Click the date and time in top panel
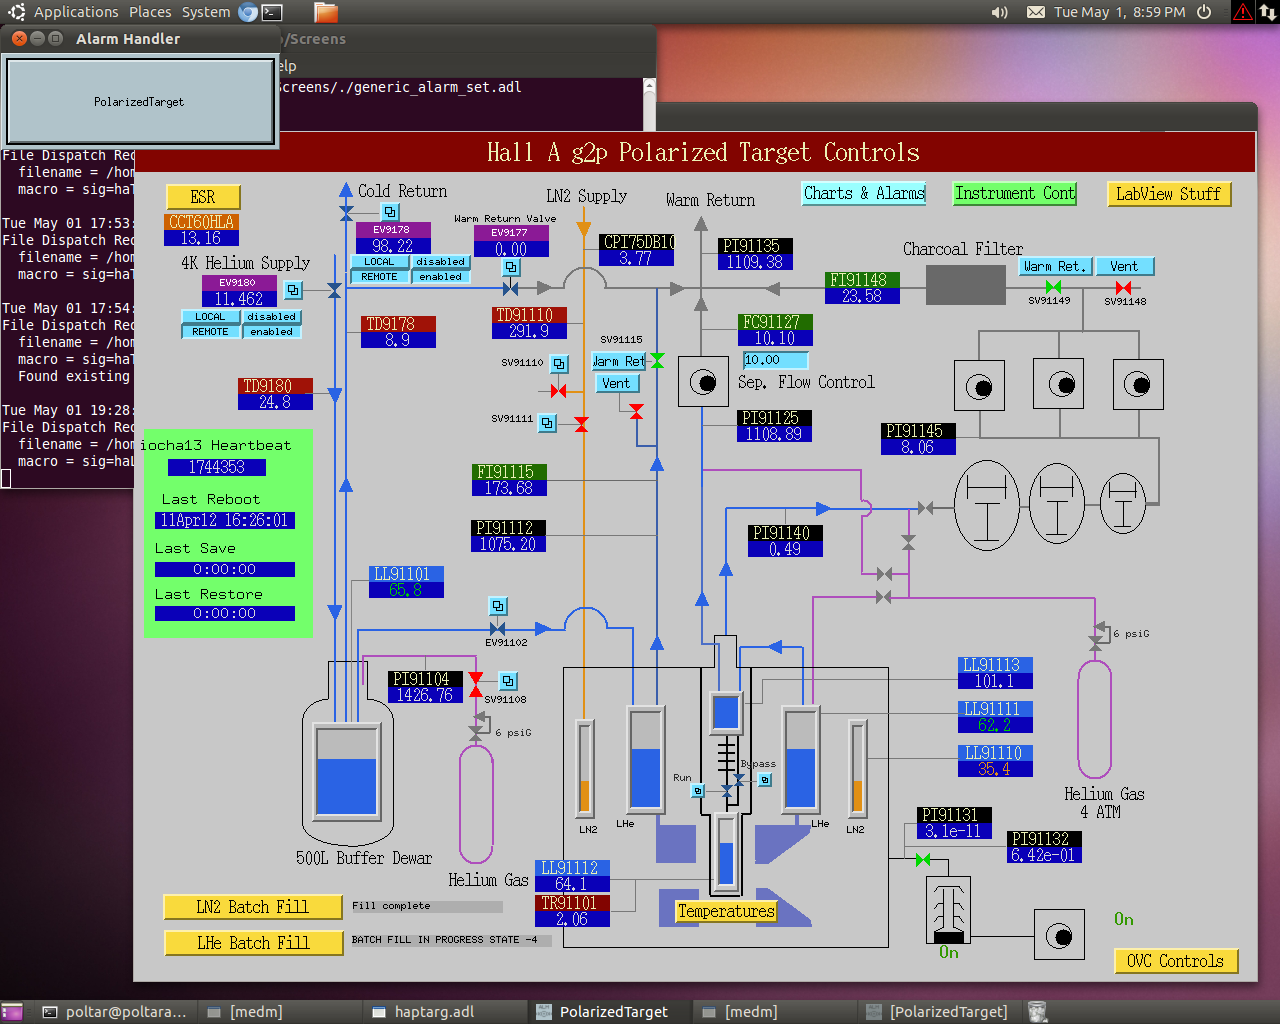This screenshot has width=1280, height=1024. tap(1119, 12)
